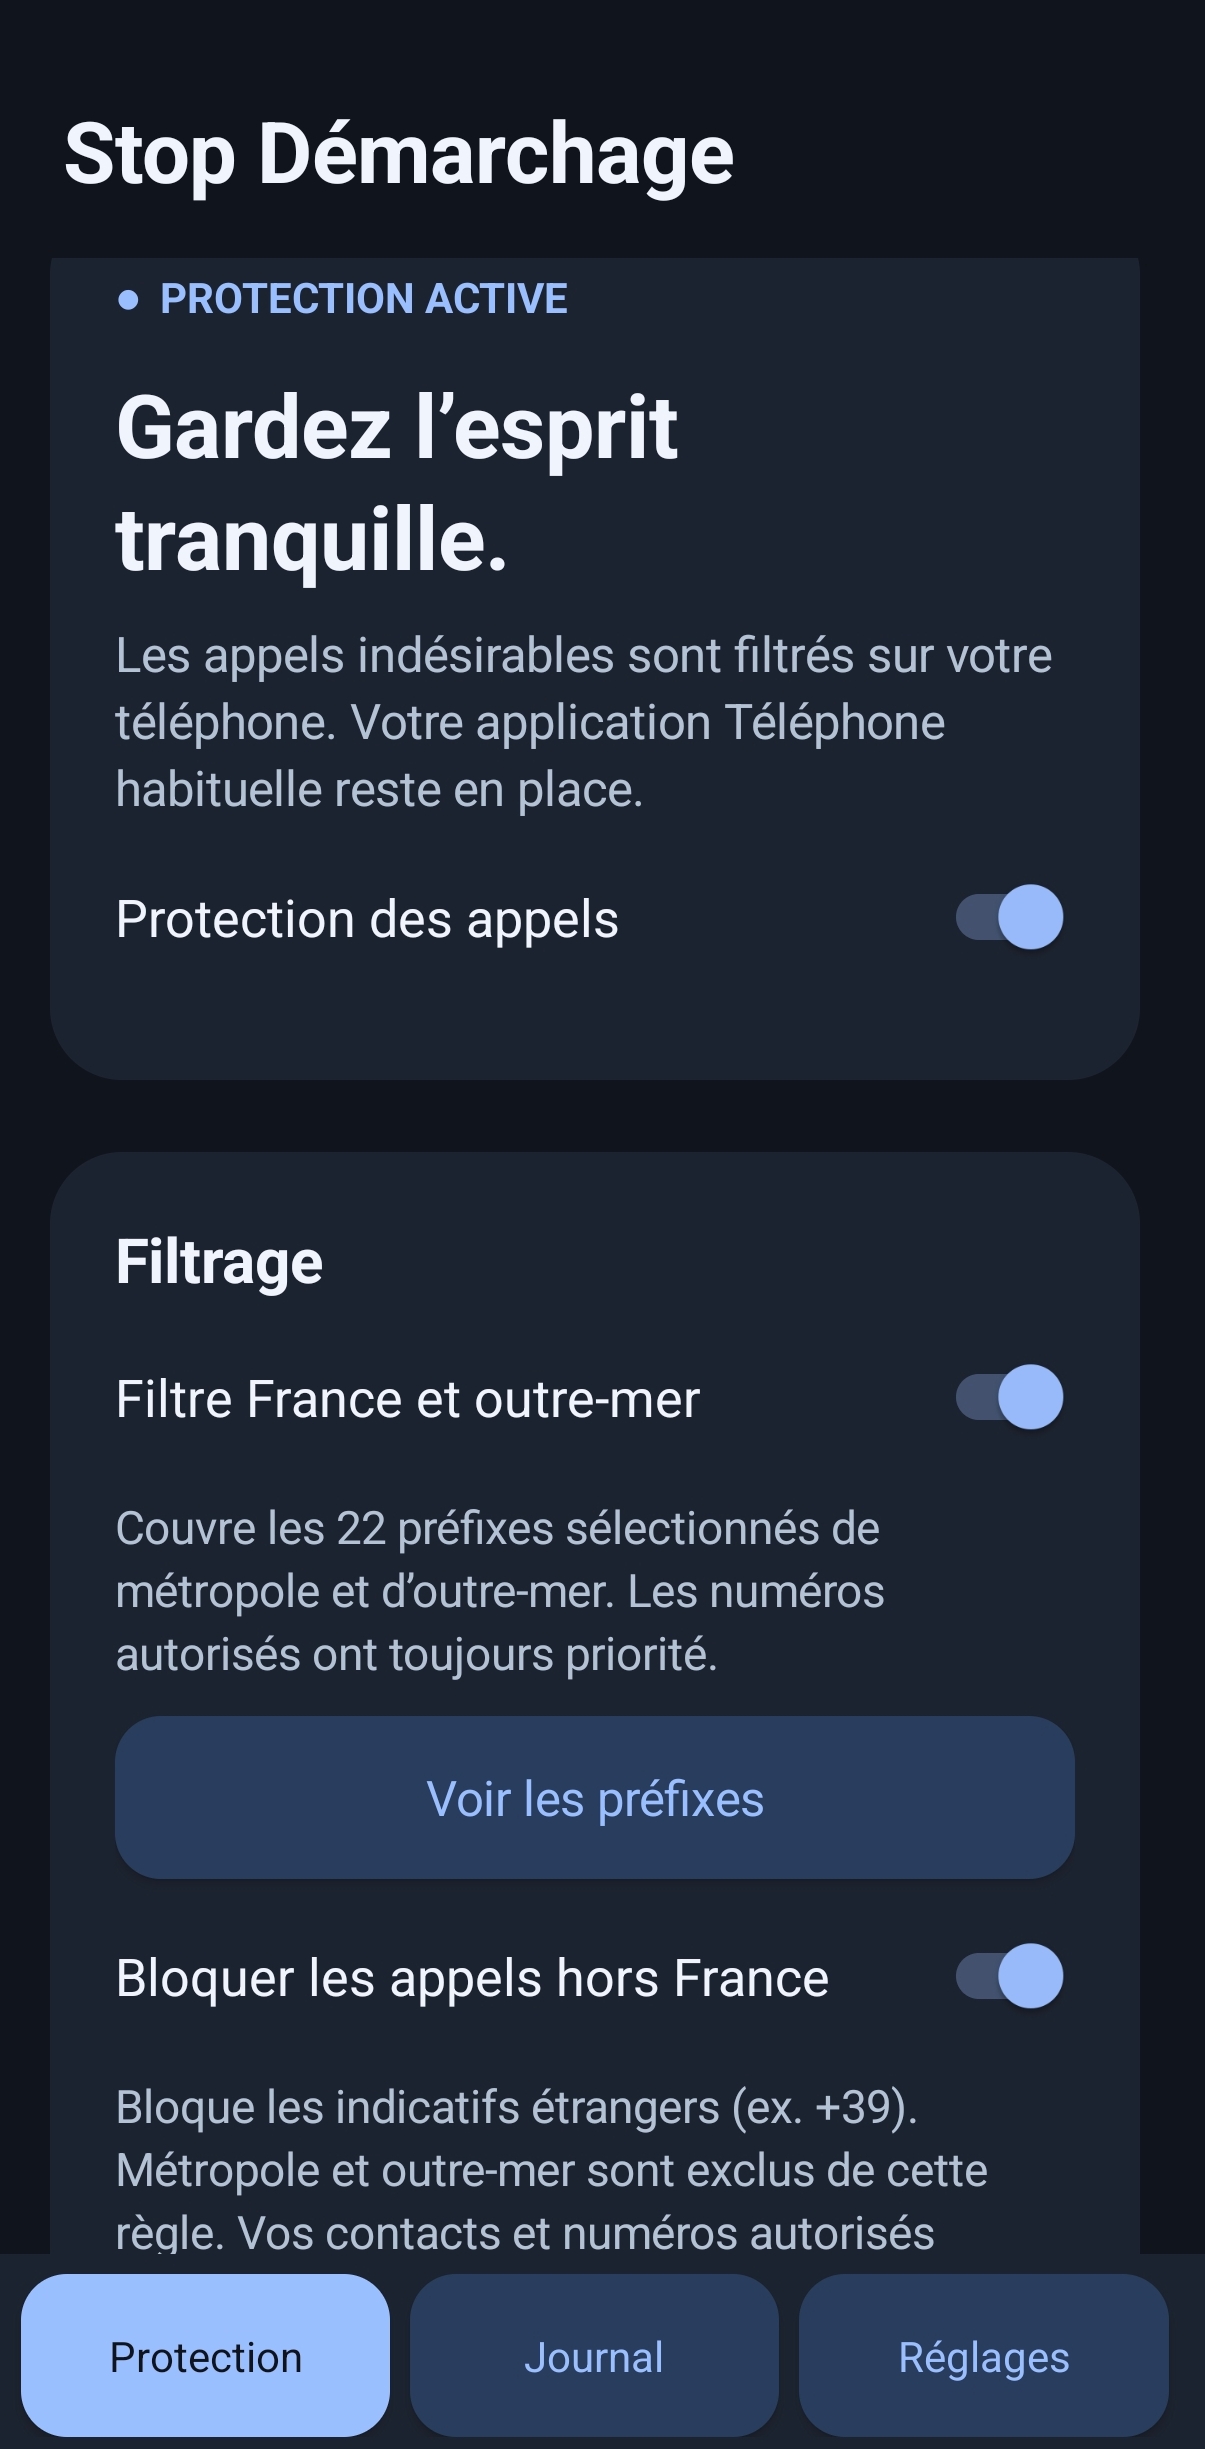
Task: Tap the indicatifs étrangers description text
Action: pos(552,2170)
